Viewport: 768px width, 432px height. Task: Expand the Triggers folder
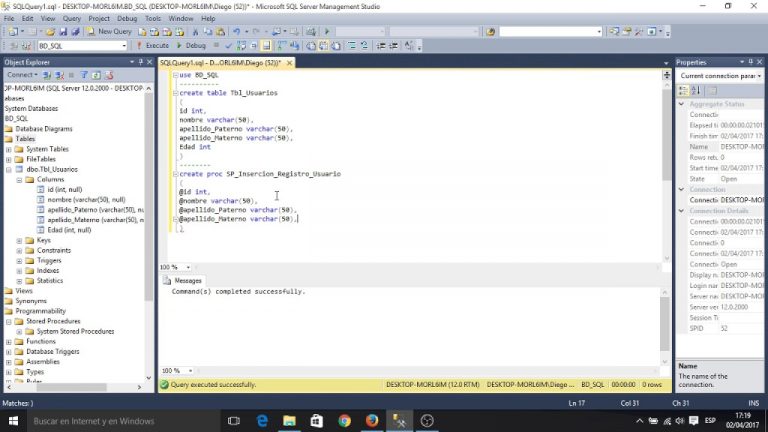point(19,261)
